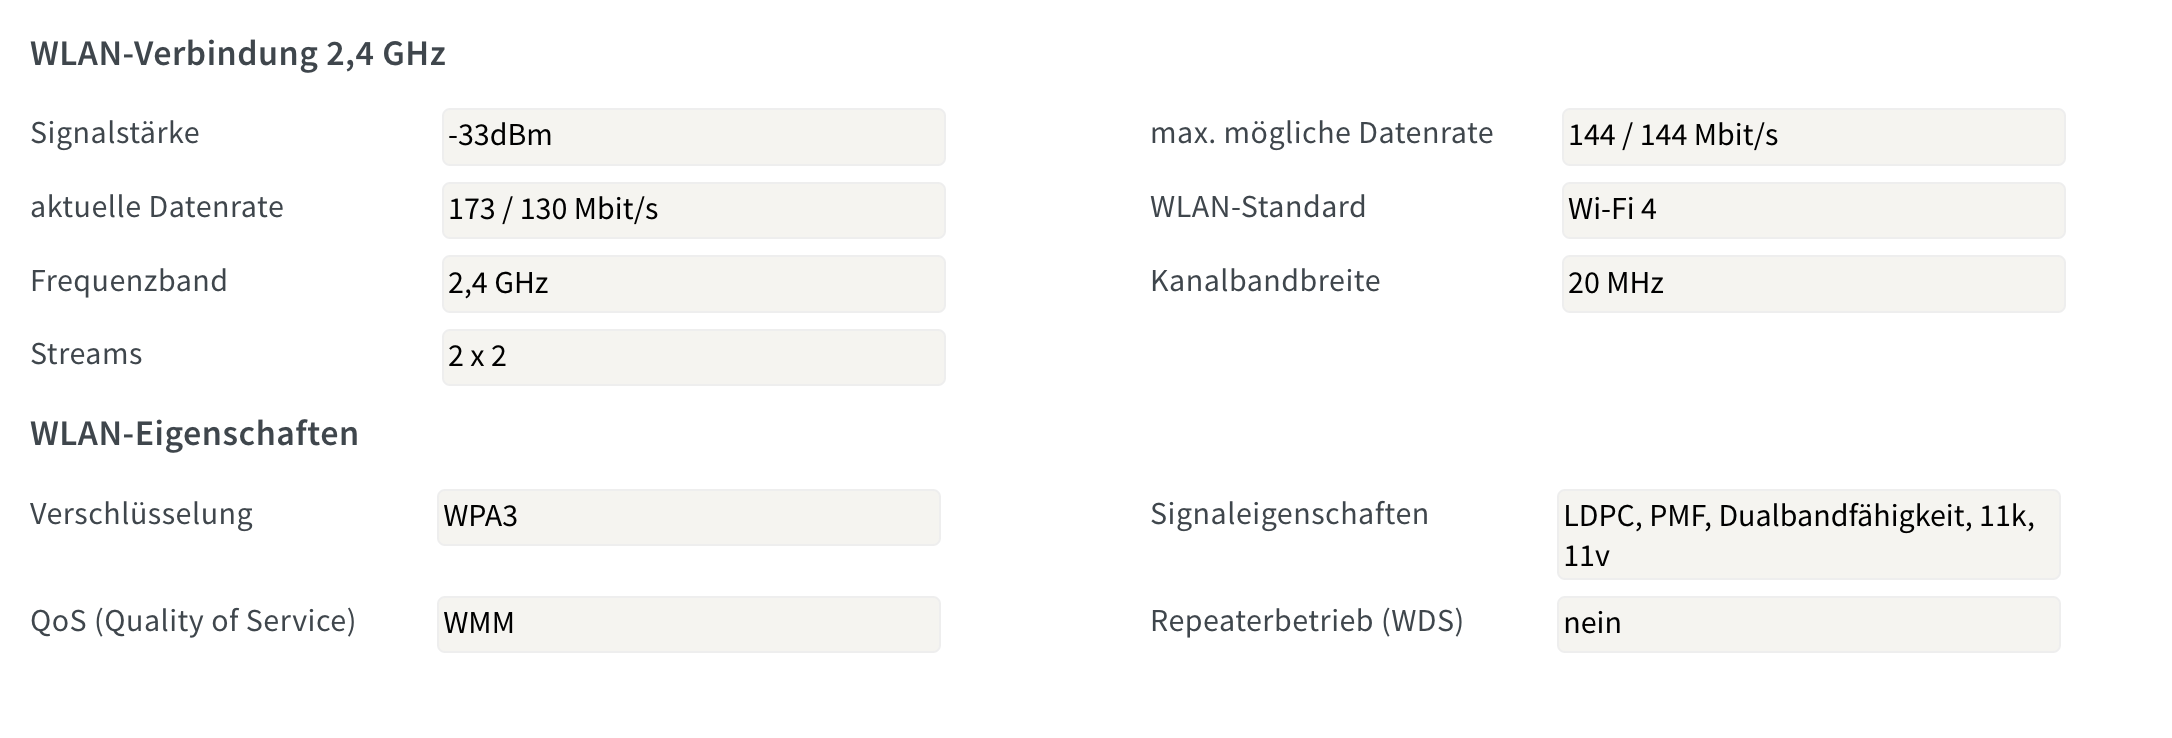
Task: Click the WLAN-Eigenschaften heading
Action: point(194,434)
